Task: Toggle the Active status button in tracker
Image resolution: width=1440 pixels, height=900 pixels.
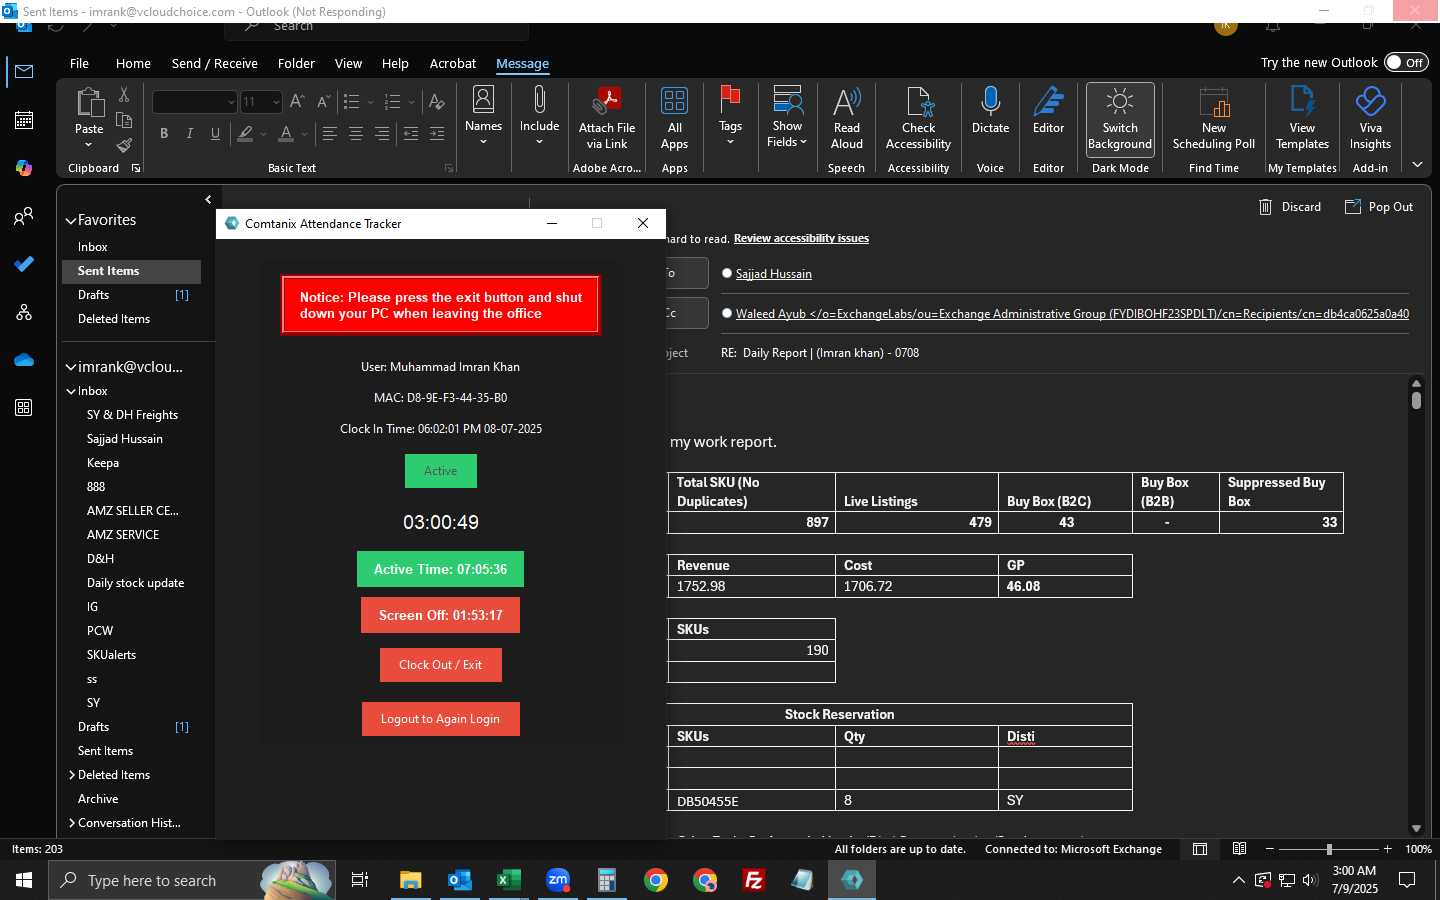Action: point(440,471)
